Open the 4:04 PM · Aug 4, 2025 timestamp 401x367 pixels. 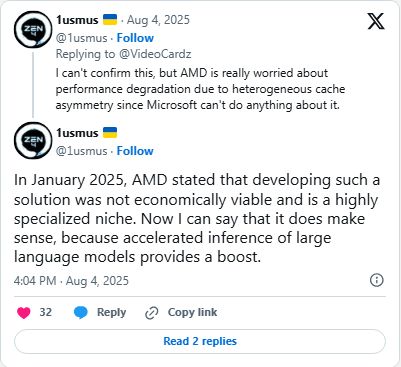[x=71, y=281]
